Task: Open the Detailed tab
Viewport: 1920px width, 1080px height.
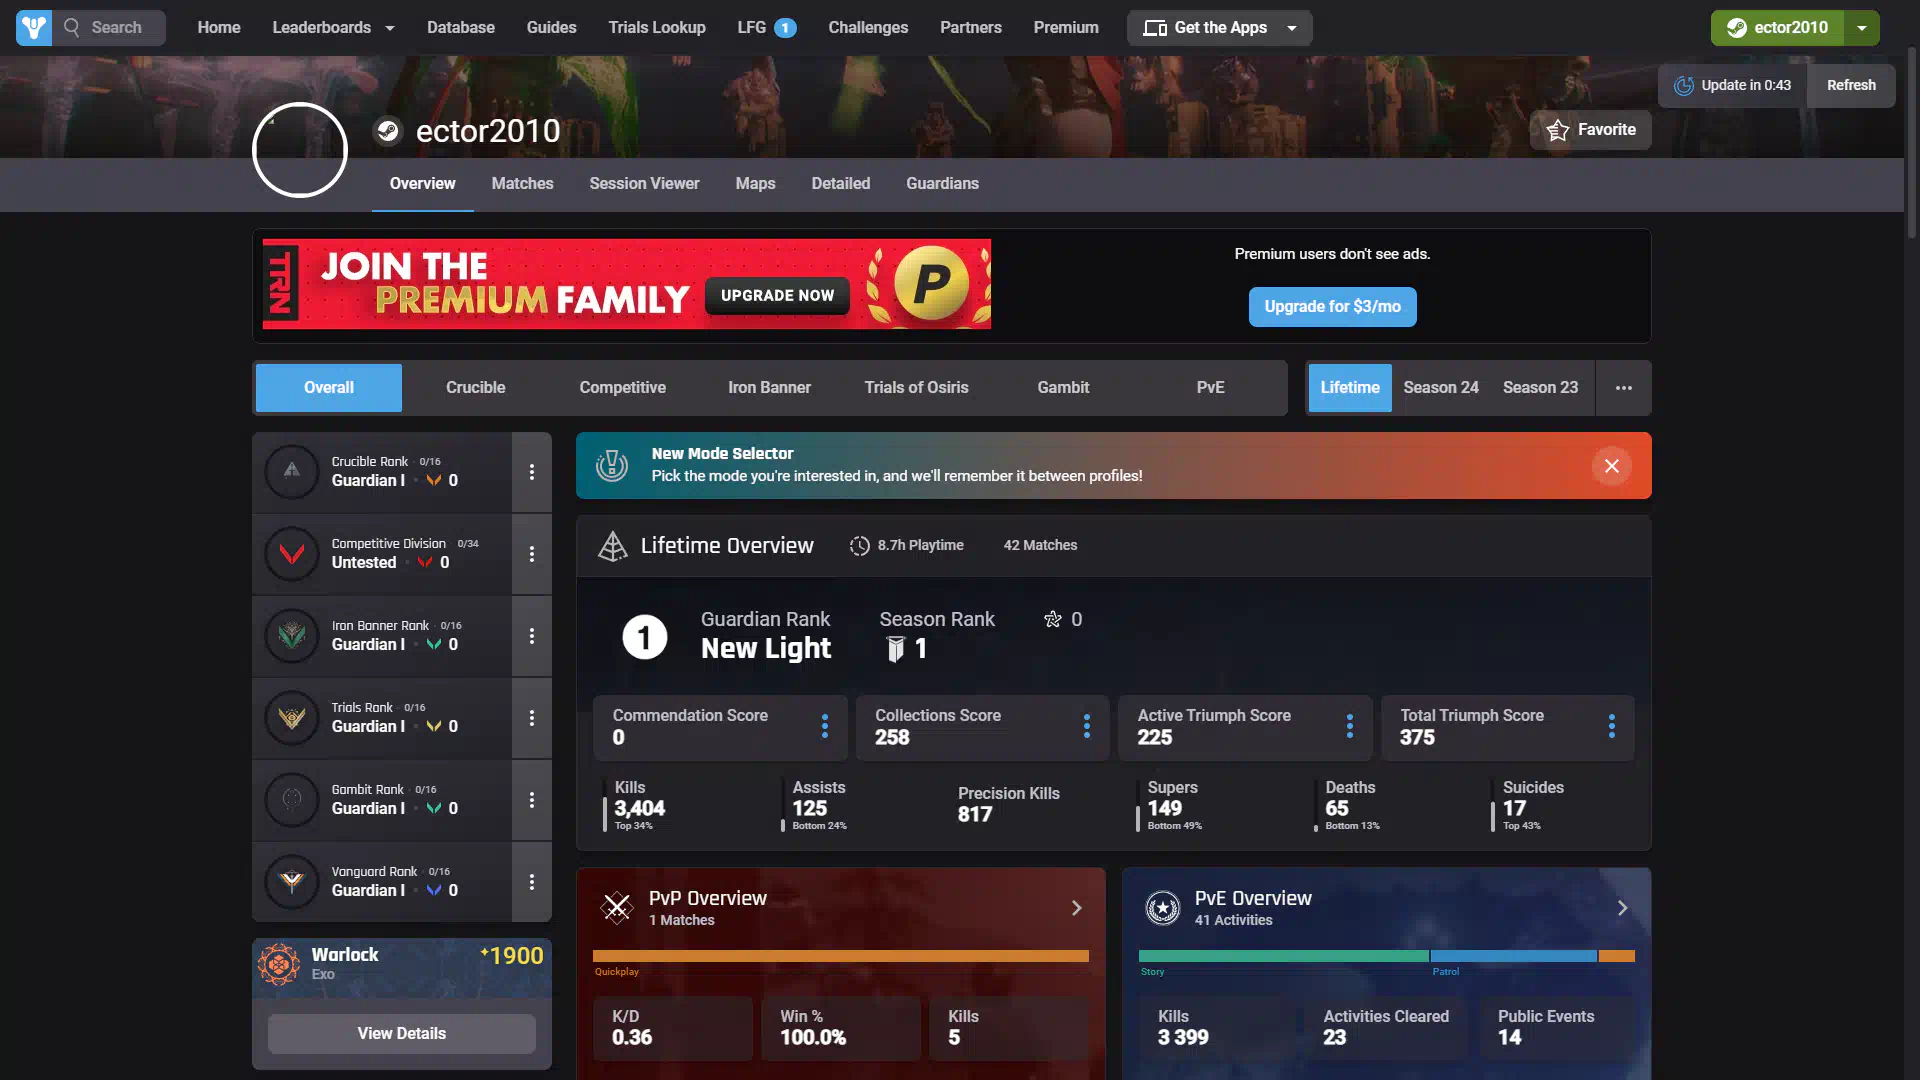Action: (841, 184)
